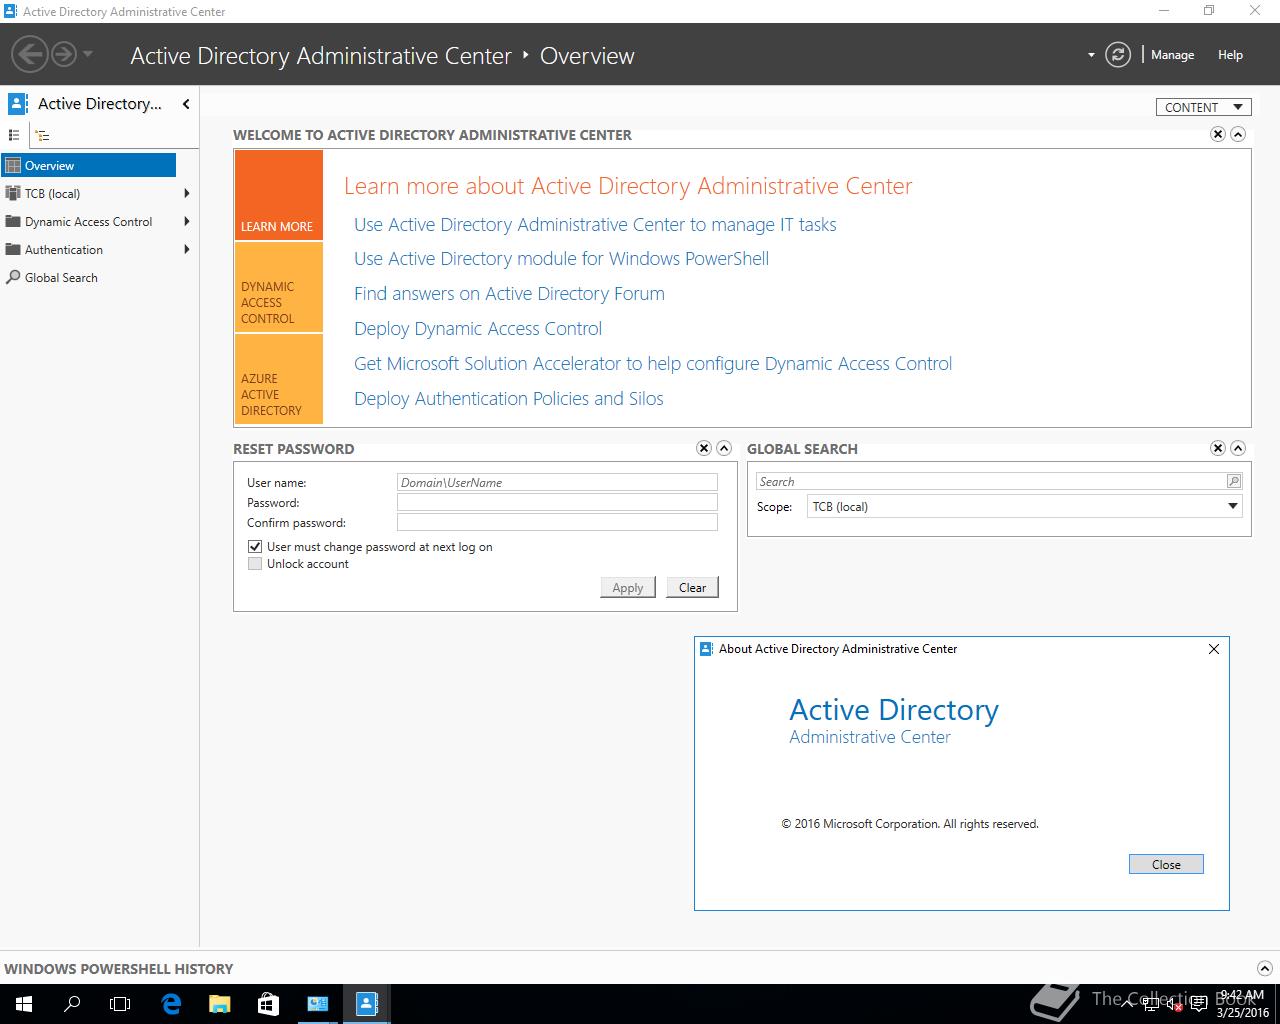Open dropdown arrow left of Refresh icon
This screenshot has width=1280, height=1024.
click(x=1091, y=55)
